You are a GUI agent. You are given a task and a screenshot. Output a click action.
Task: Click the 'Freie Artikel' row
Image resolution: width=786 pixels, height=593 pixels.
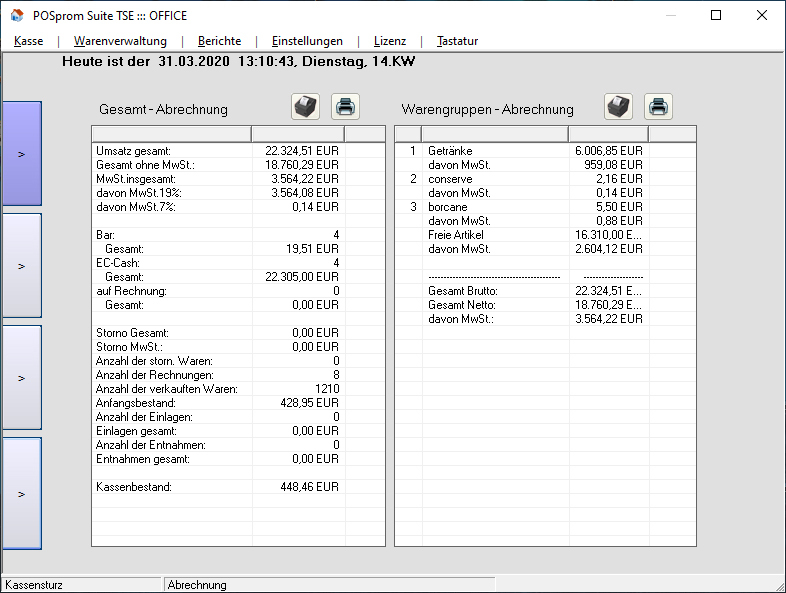(x=545, y=235)
